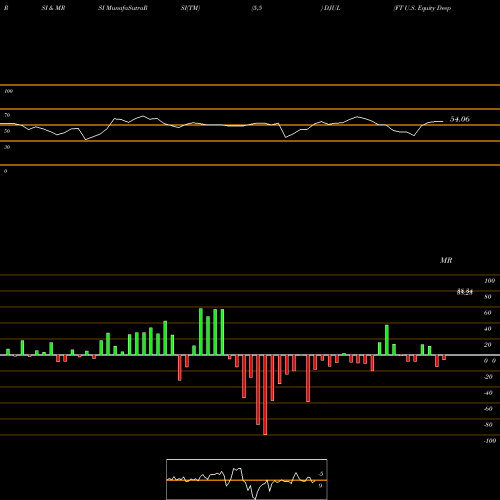Click the "-5" label in the mini chart
The image size is (500, 500).
point(320,474)
